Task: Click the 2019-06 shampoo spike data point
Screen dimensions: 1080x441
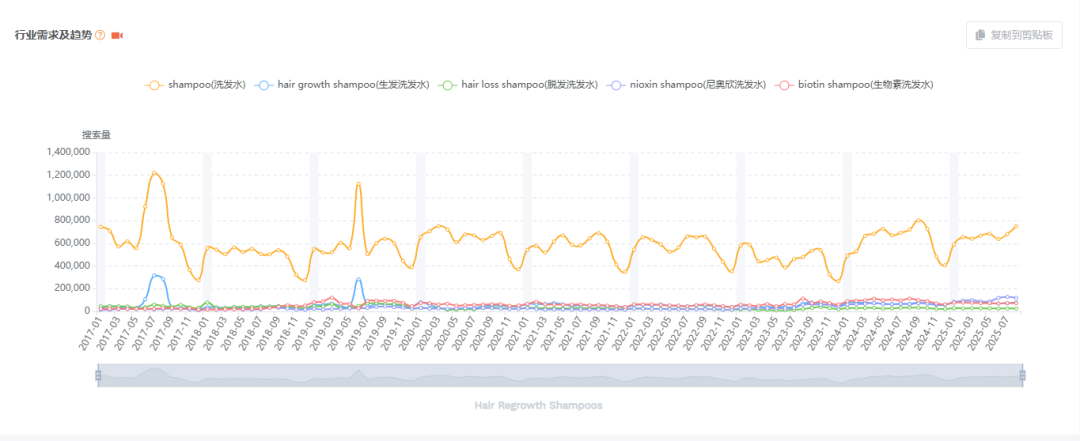Action: pos(358,184)
